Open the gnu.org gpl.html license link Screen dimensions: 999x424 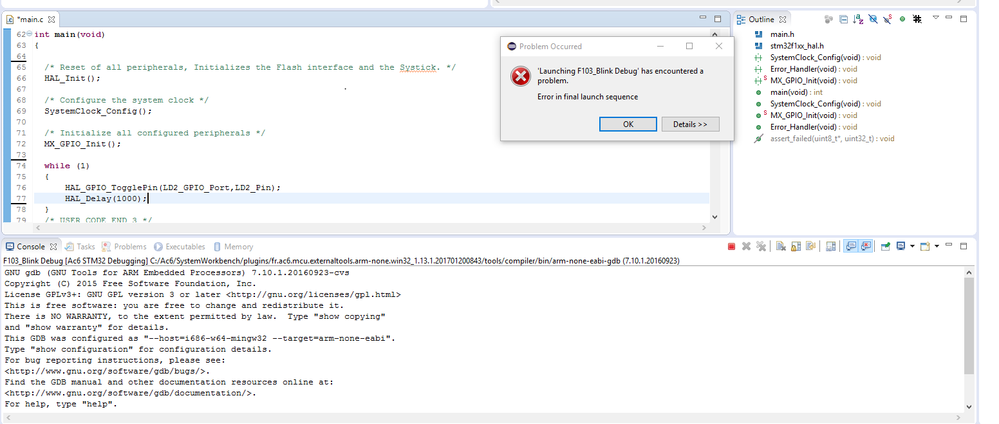(313, 295)
